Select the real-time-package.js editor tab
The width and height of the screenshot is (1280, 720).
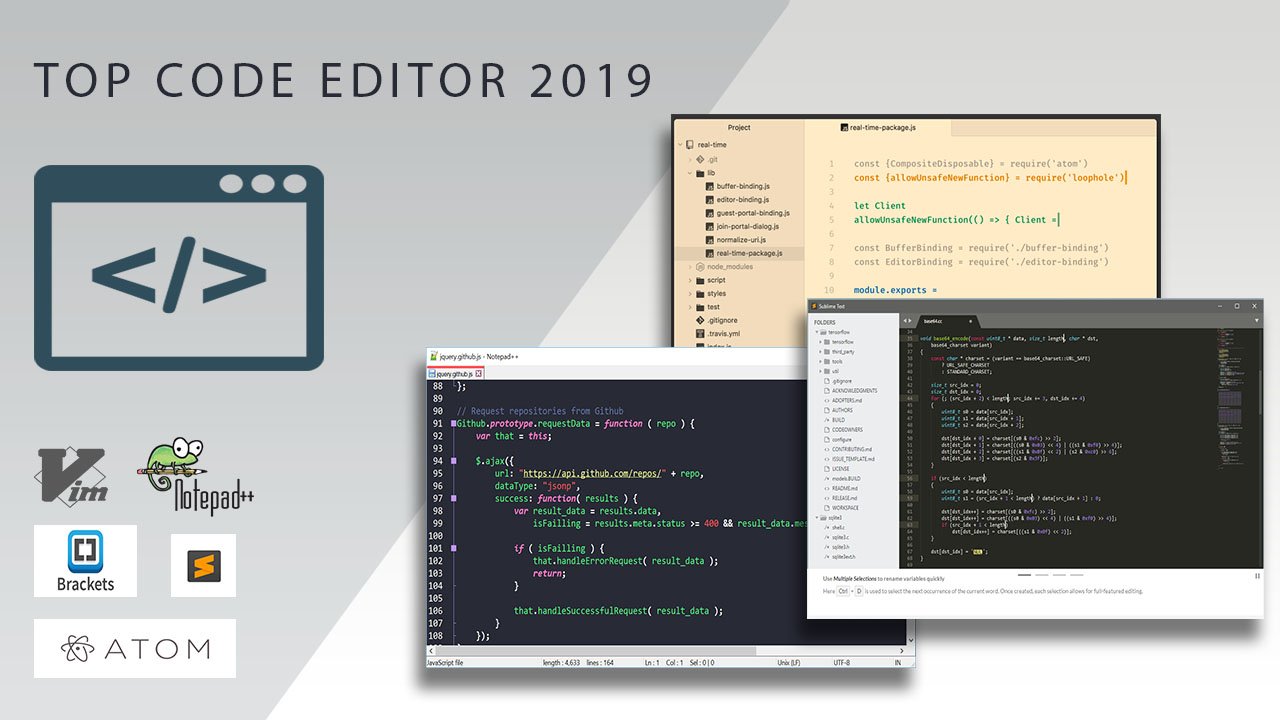(x=878, y=128)
